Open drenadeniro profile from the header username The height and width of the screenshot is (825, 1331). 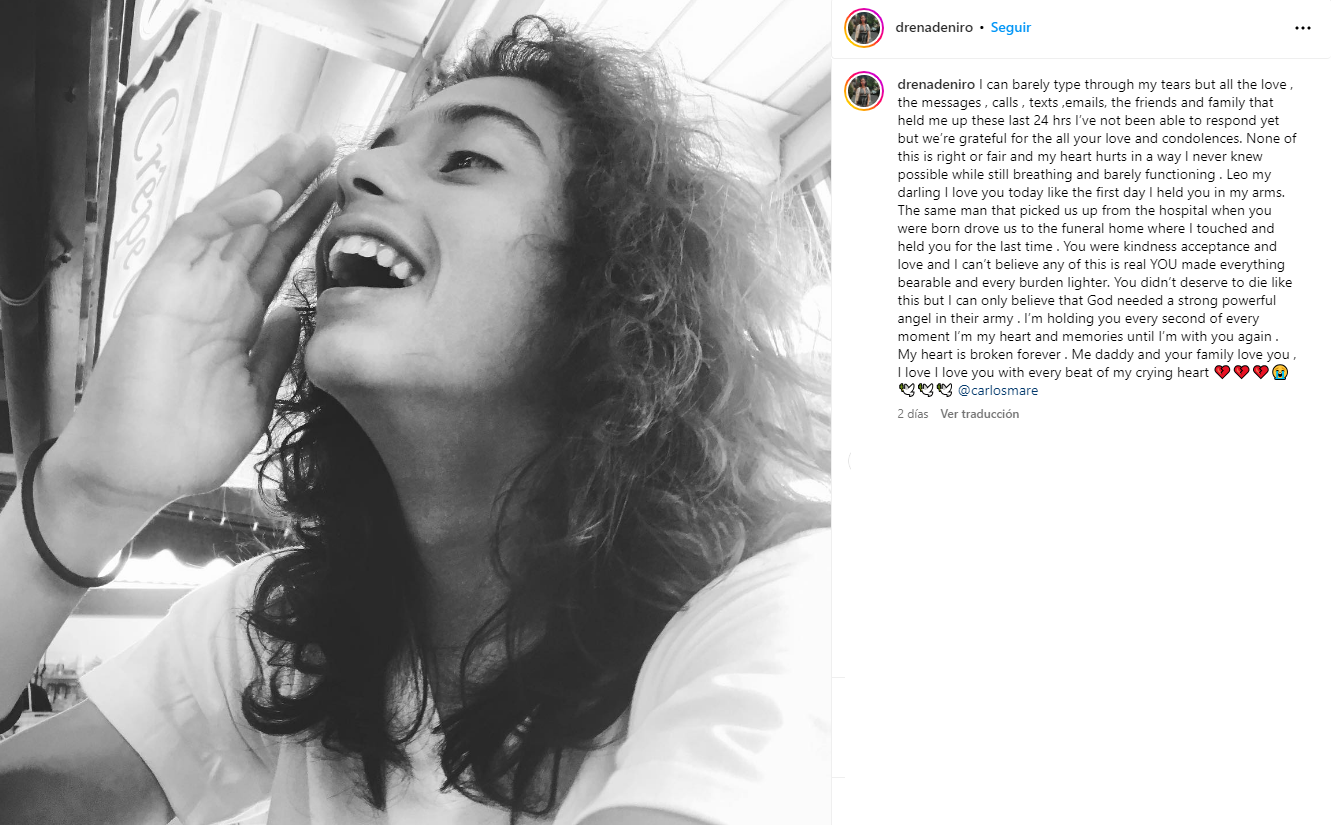[934, 28]
